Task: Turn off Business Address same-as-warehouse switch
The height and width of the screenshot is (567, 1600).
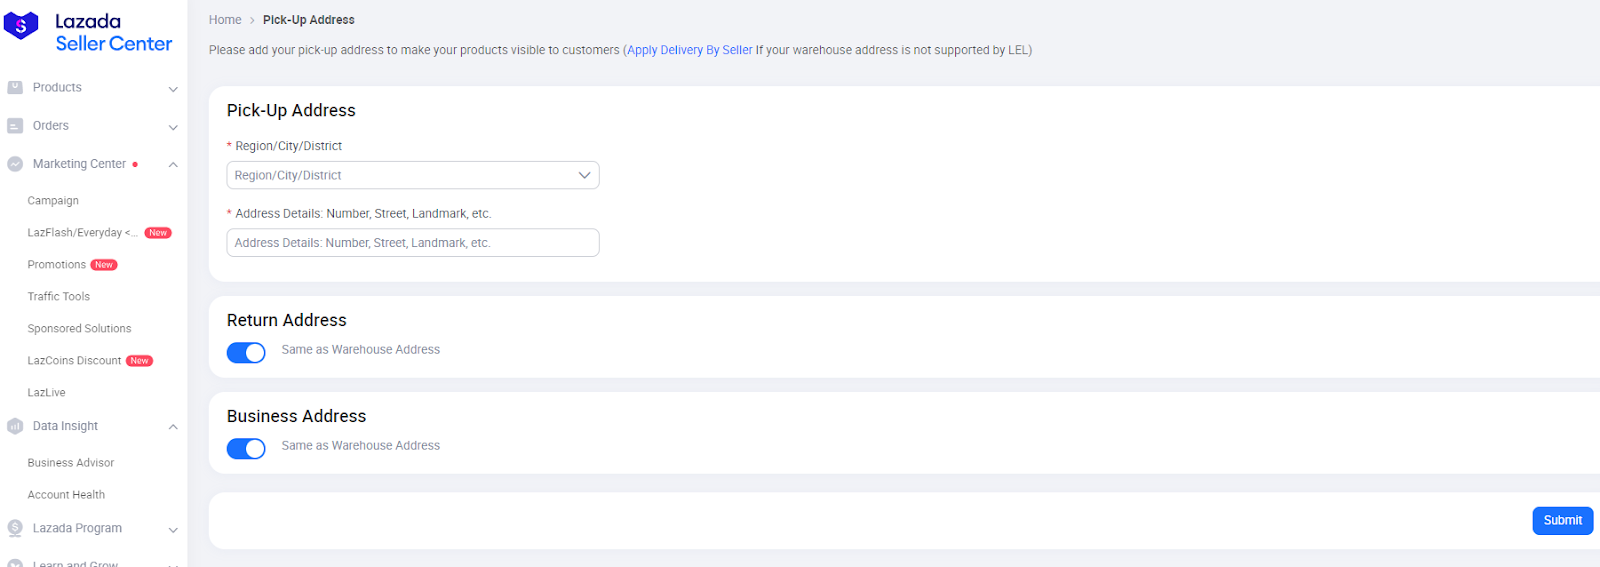Action: (246, 448)
